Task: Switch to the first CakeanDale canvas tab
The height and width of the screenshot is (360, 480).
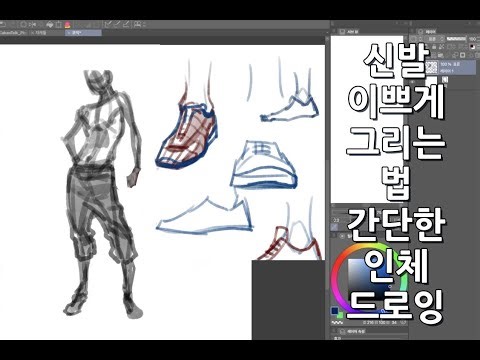Action: point(14,33)
